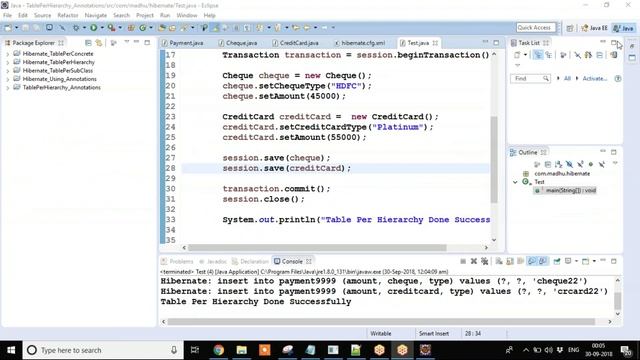
Task: Open the Run button dropdown arrow
Action: click(102, 27)
